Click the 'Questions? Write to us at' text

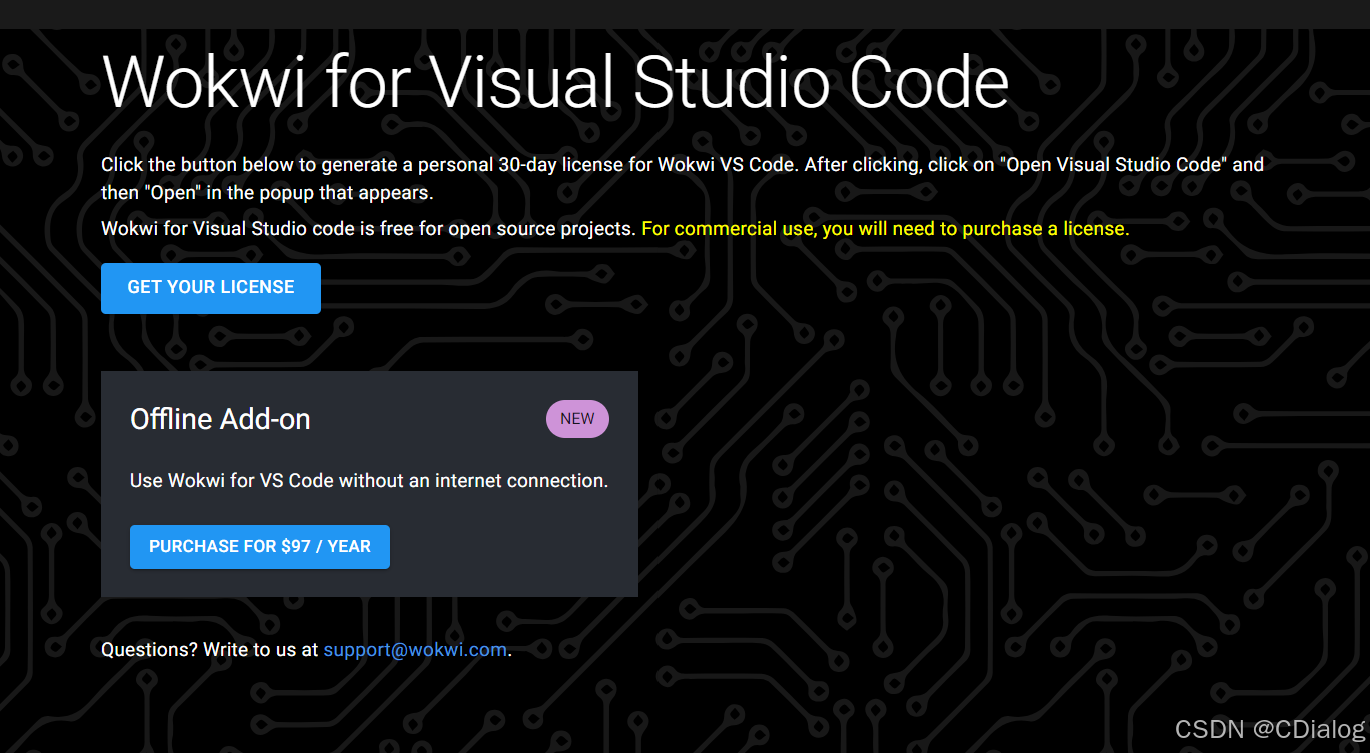(x=210, y=650)
